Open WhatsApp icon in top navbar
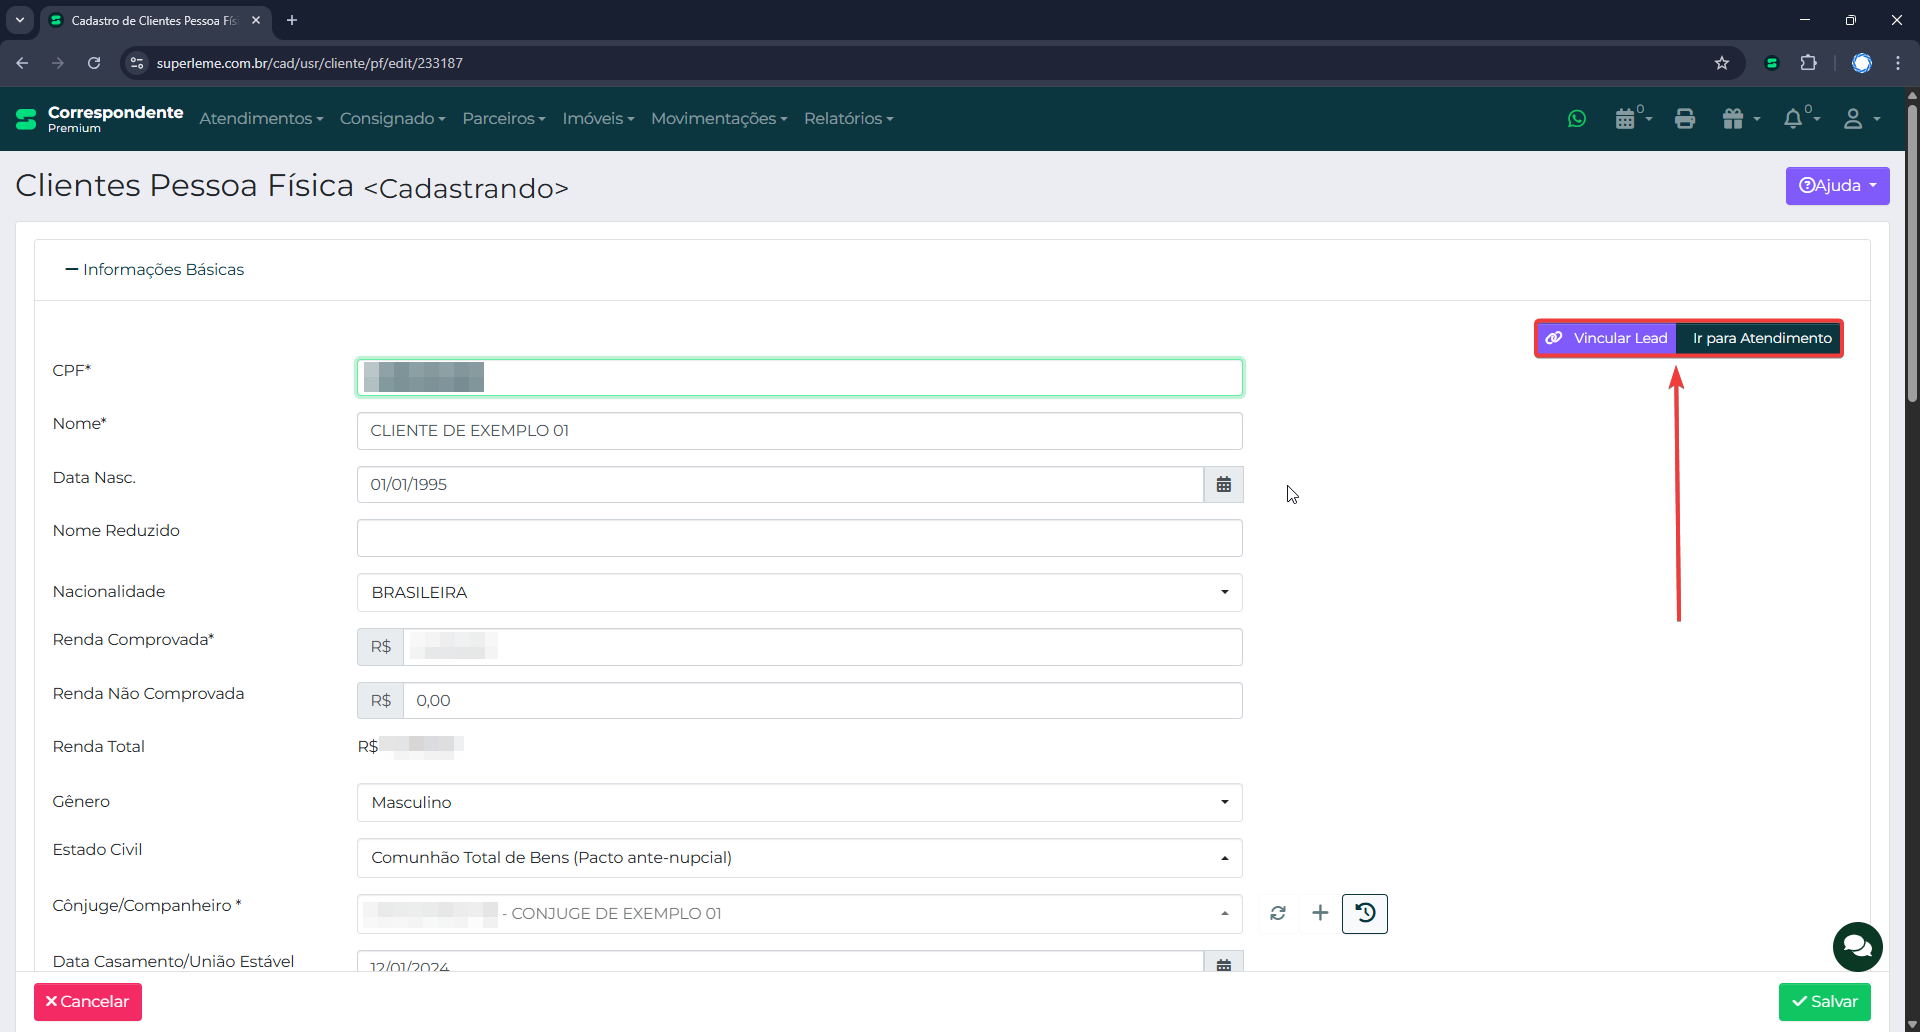 (x=1577, y=119)
